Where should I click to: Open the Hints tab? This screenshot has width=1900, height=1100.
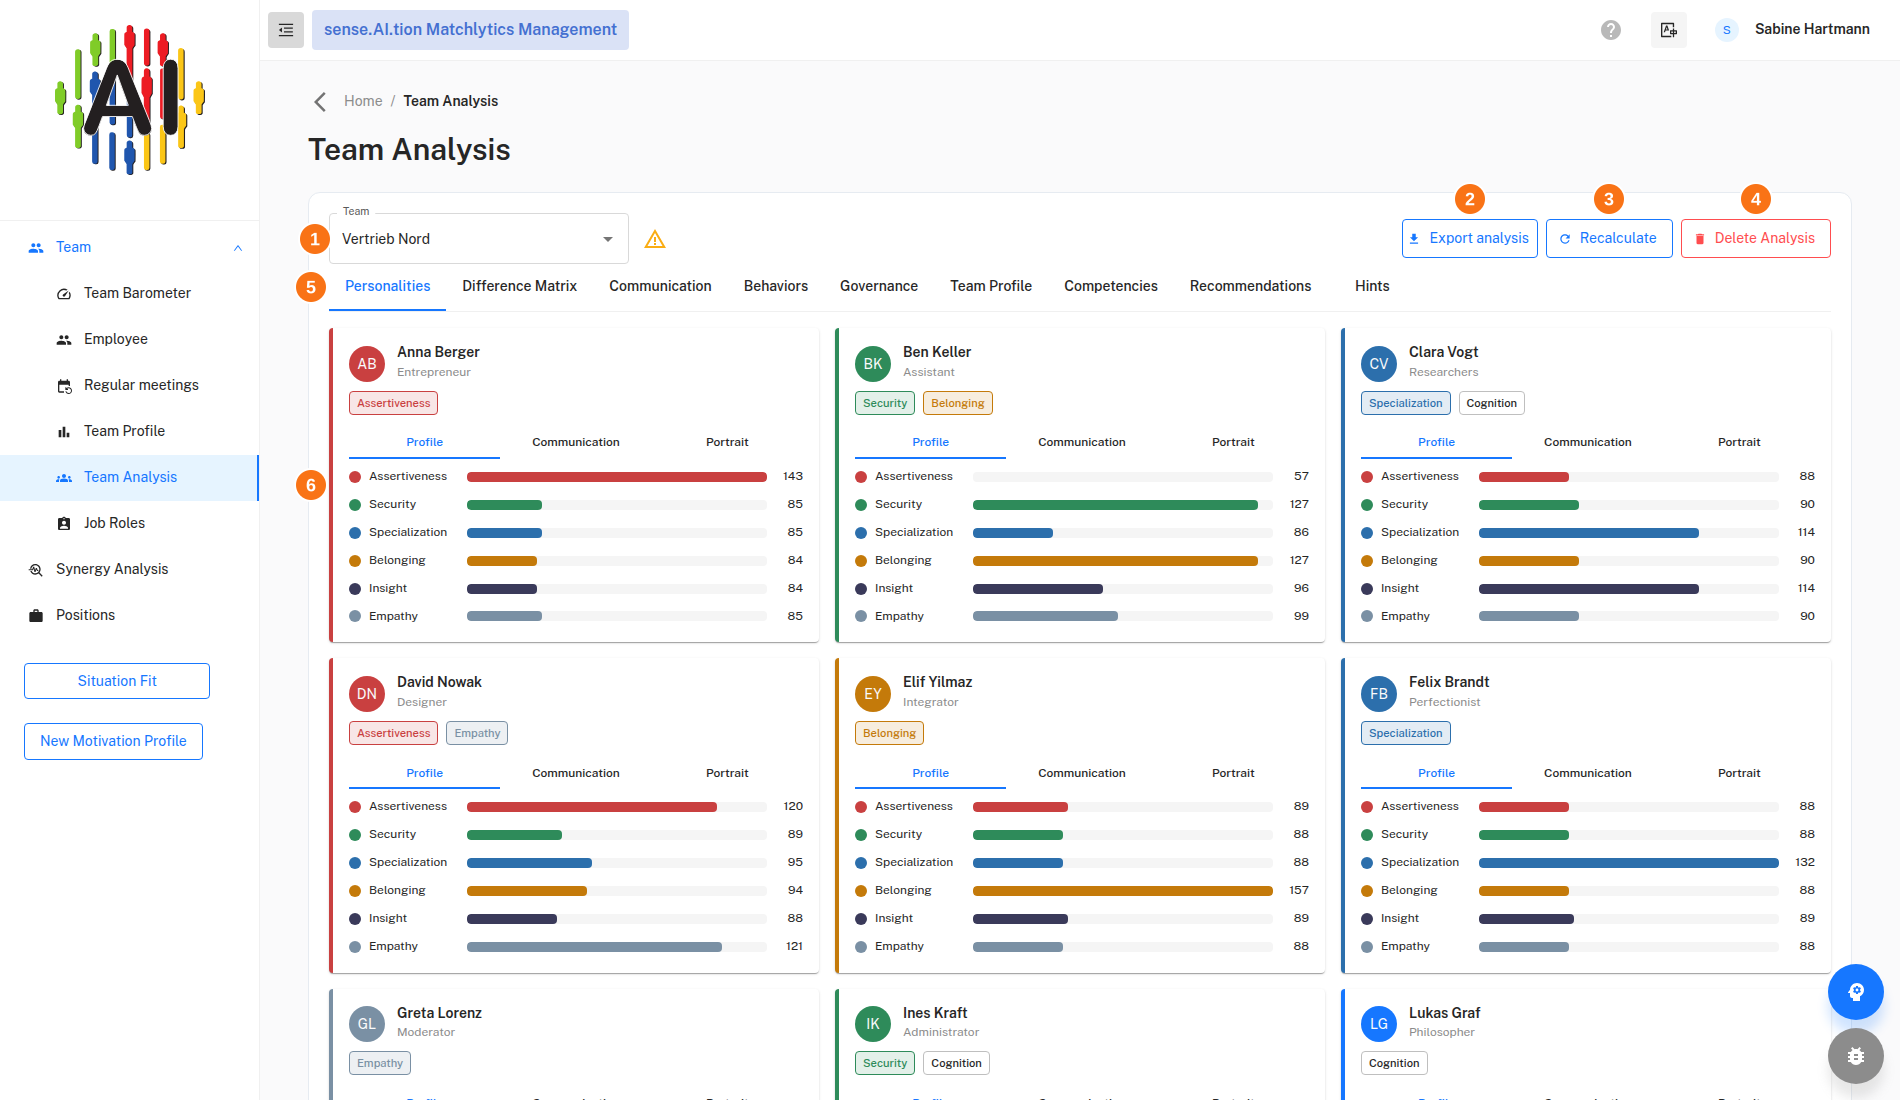coord(1372,286)
